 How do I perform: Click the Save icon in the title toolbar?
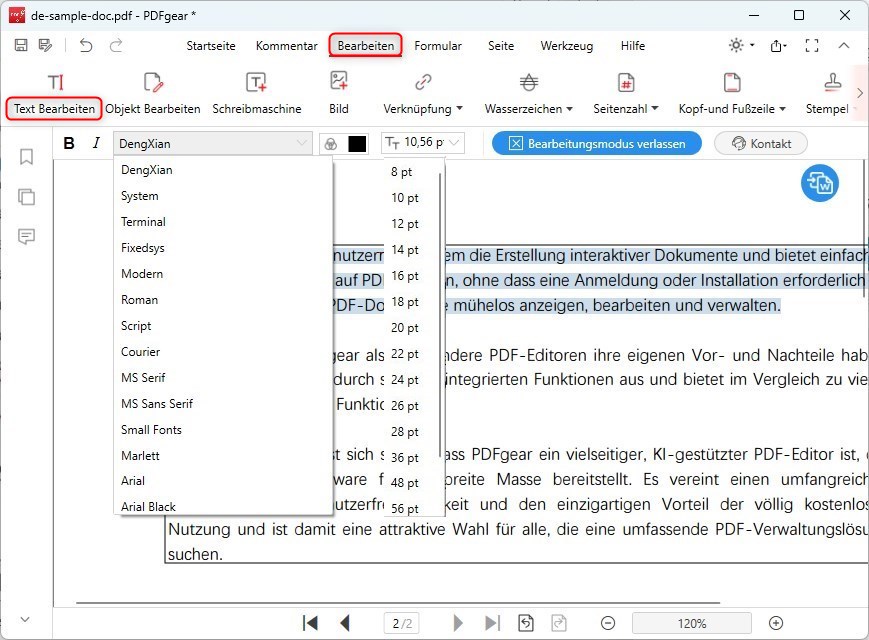point(21,45)
